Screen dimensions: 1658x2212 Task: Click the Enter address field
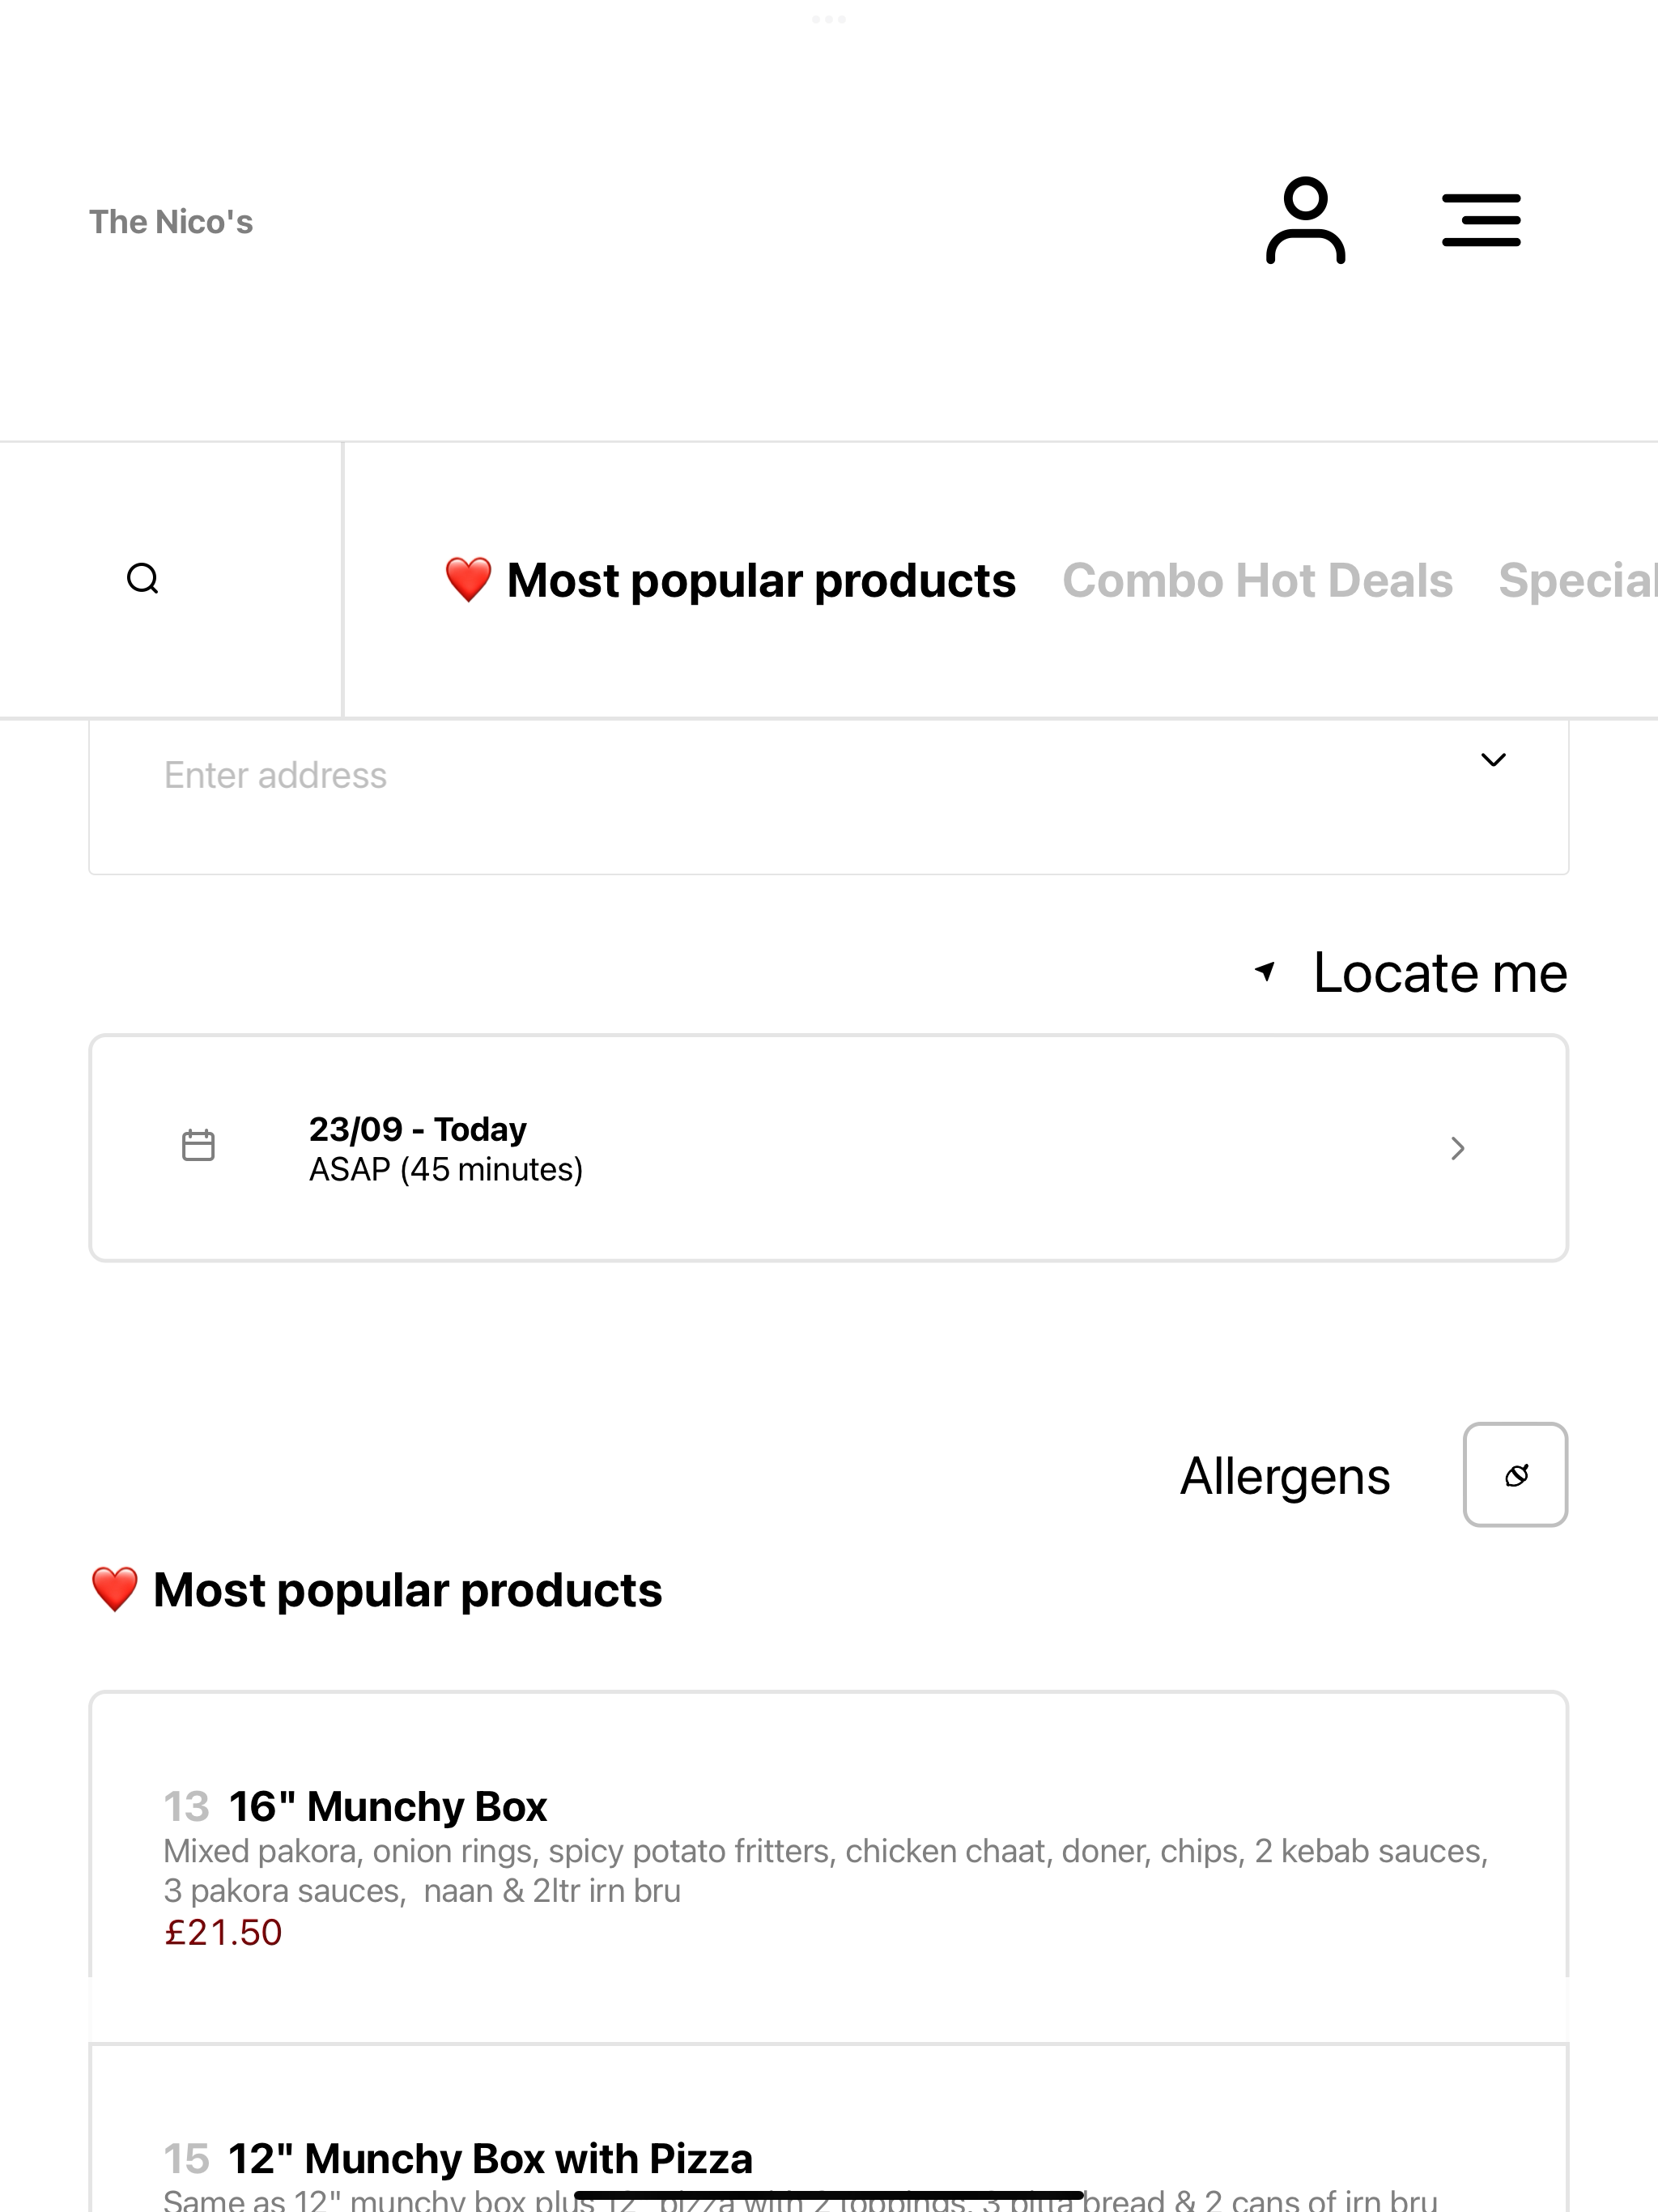point(828,796)
